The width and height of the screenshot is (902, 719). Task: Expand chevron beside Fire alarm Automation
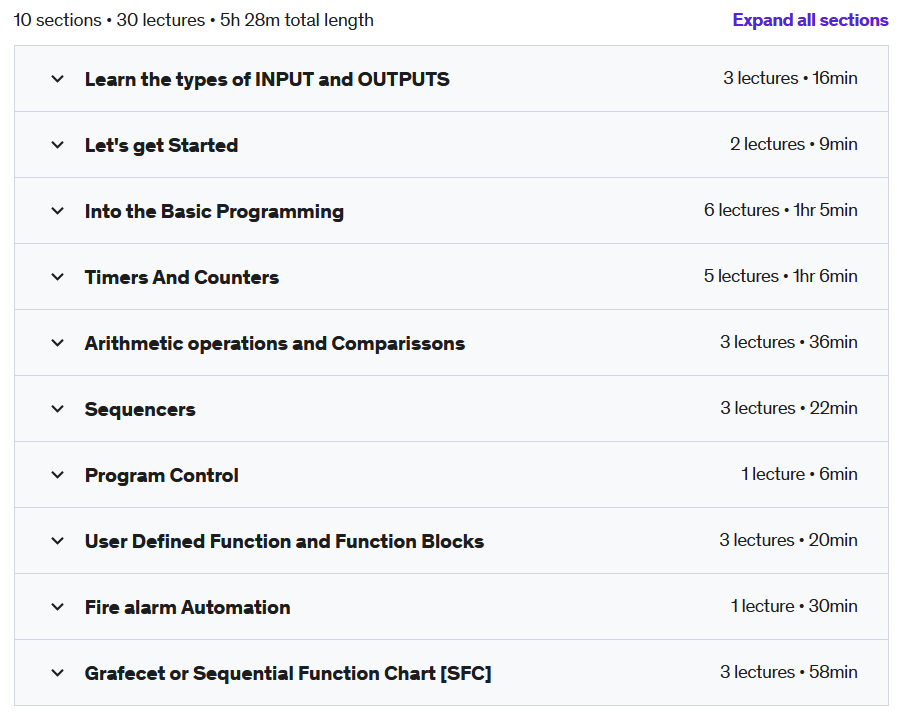pos(58,607)
